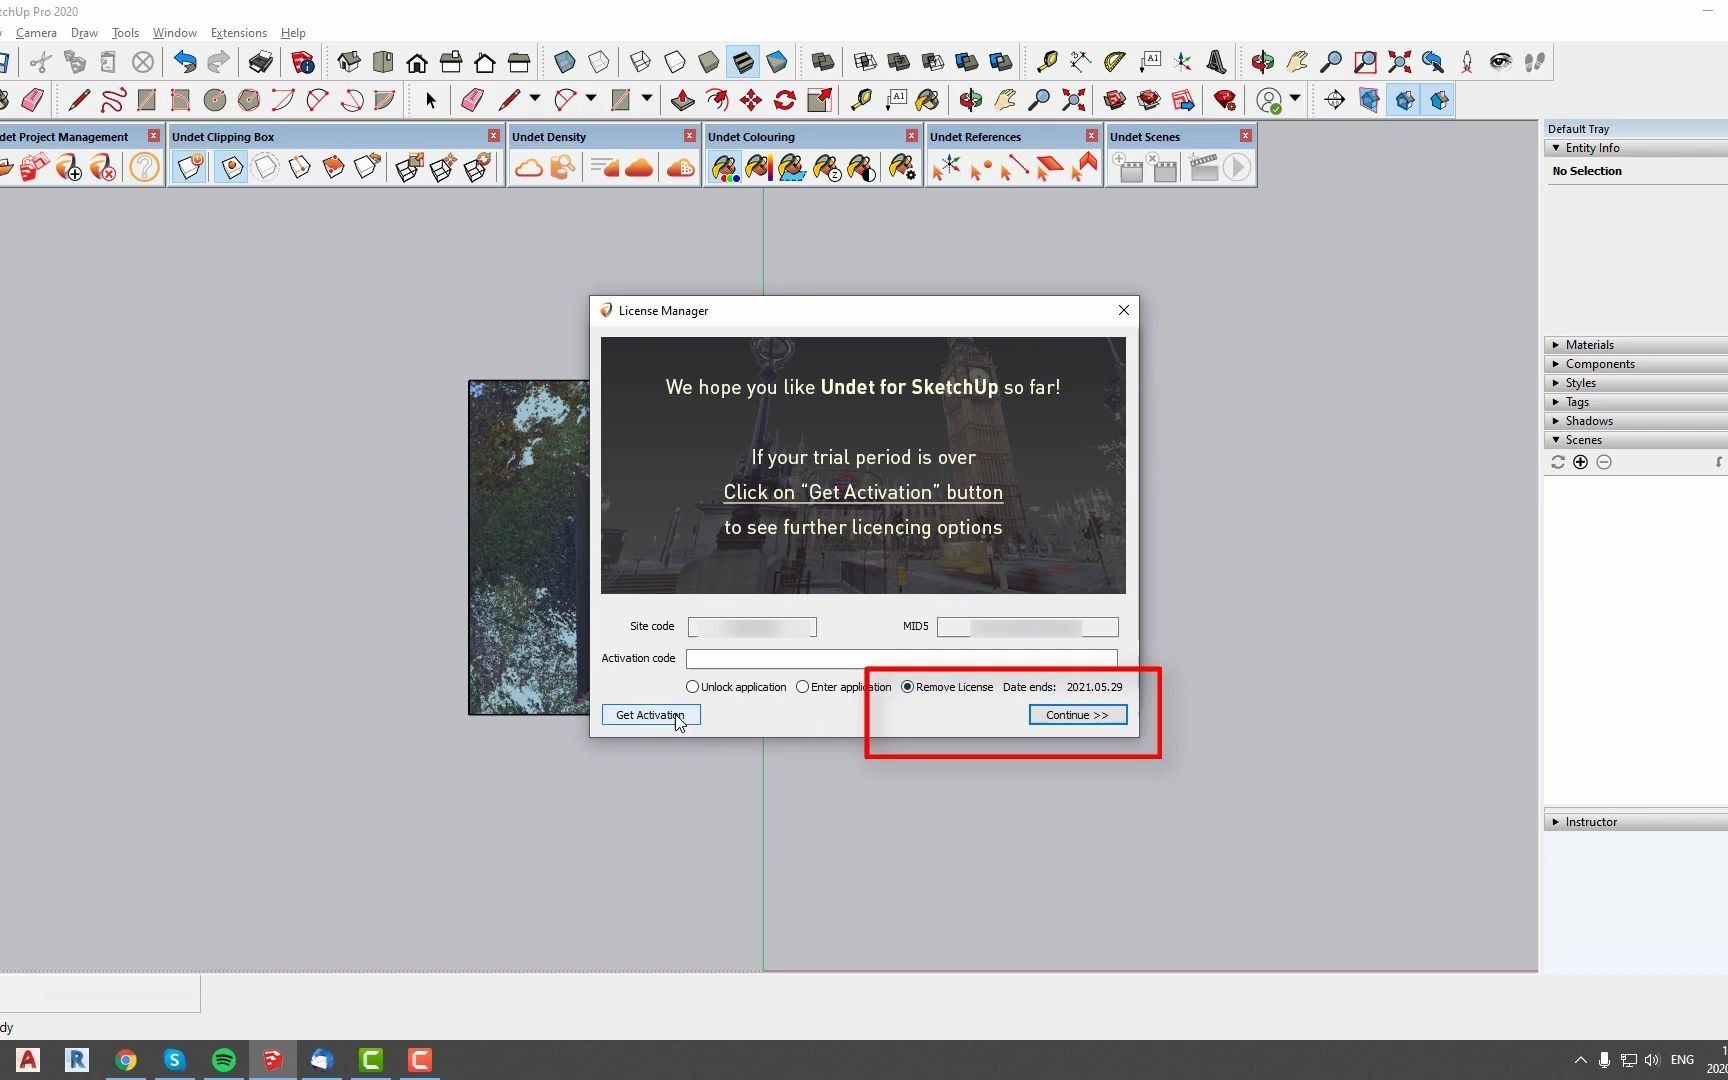Choose the Select arrow tool
This screenshot has height=1080, width=1728.
pos(431,100)
